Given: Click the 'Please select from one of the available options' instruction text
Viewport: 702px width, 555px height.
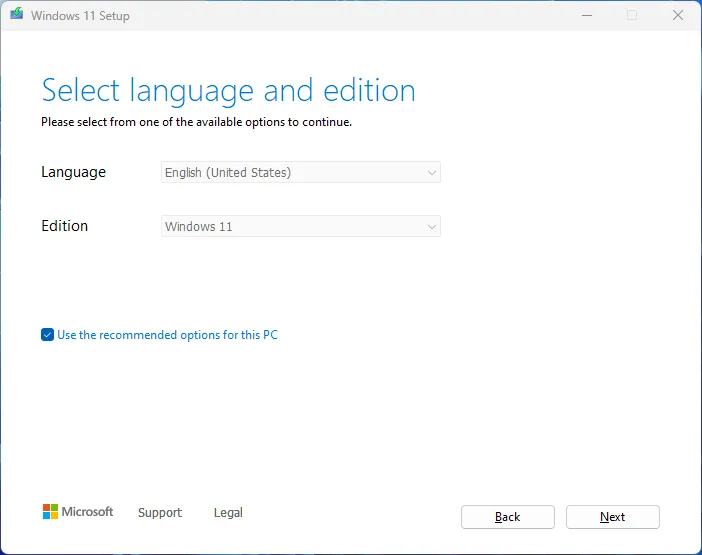Looking at the screenshot, I should click(196, 123).
